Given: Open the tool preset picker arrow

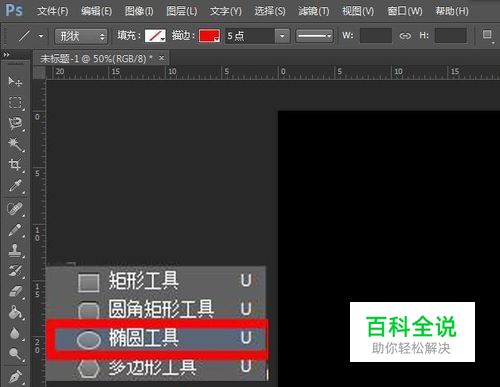Looking at the screenshot, I should click(41, 36).
